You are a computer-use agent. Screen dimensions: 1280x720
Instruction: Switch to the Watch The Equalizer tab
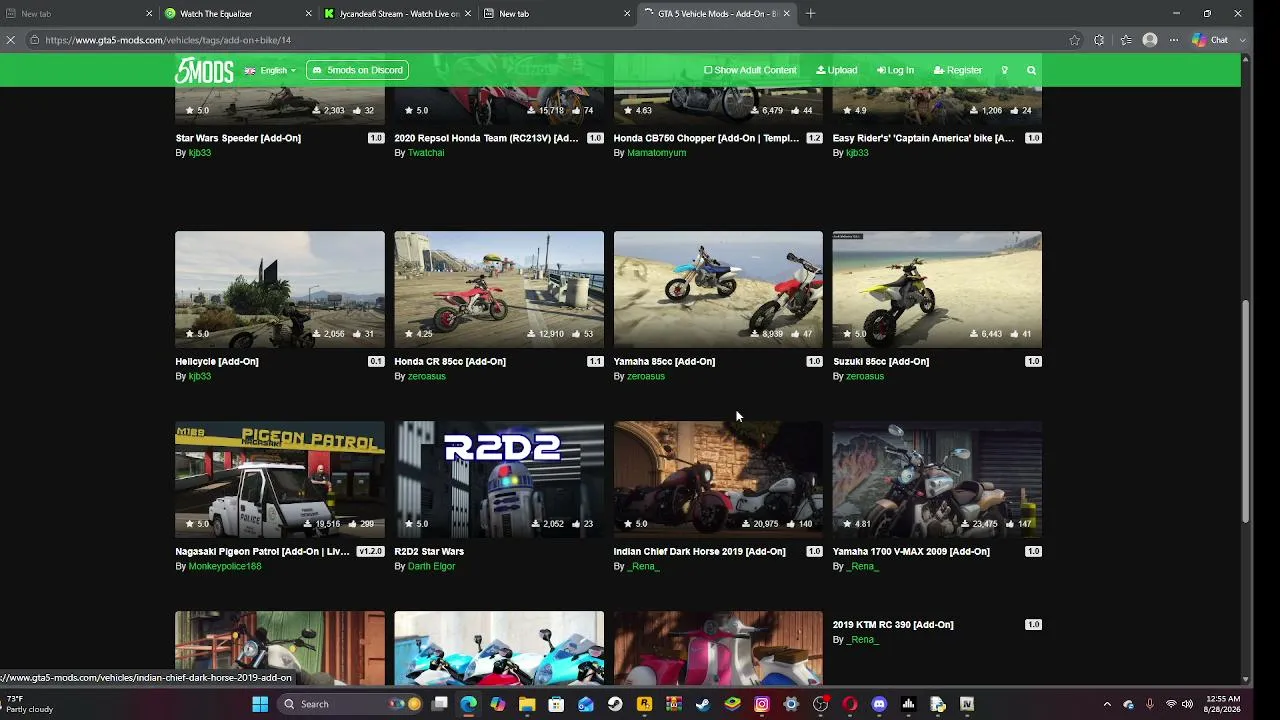[x=237, y=14]
